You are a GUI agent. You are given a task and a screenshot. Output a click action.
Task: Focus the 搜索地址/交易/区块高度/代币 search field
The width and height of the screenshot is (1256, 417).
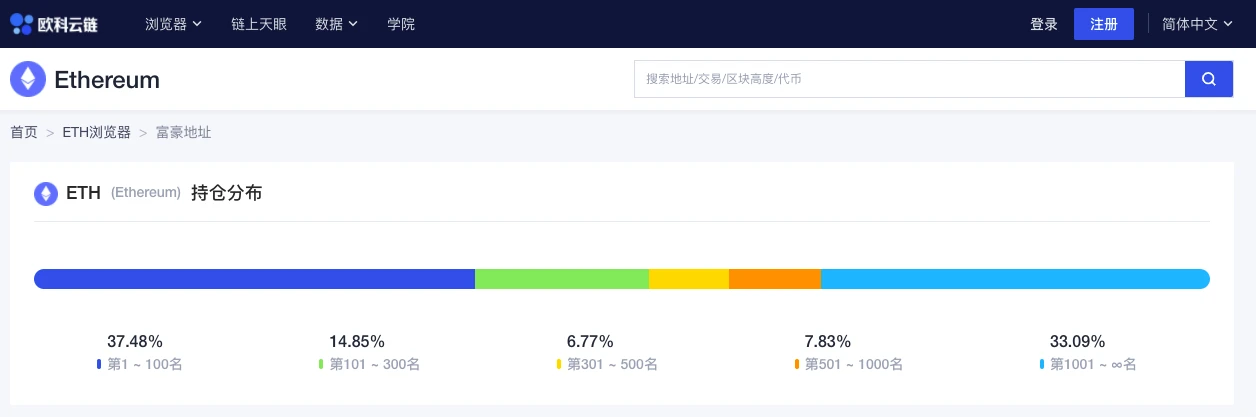pyautogui.click(x=909, y=79)
